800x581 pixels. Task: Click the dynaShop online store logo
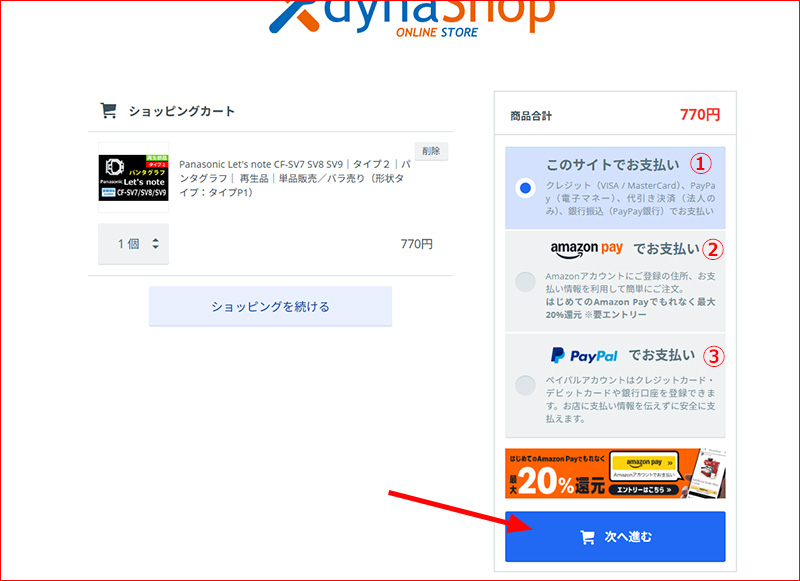(412, 19)
